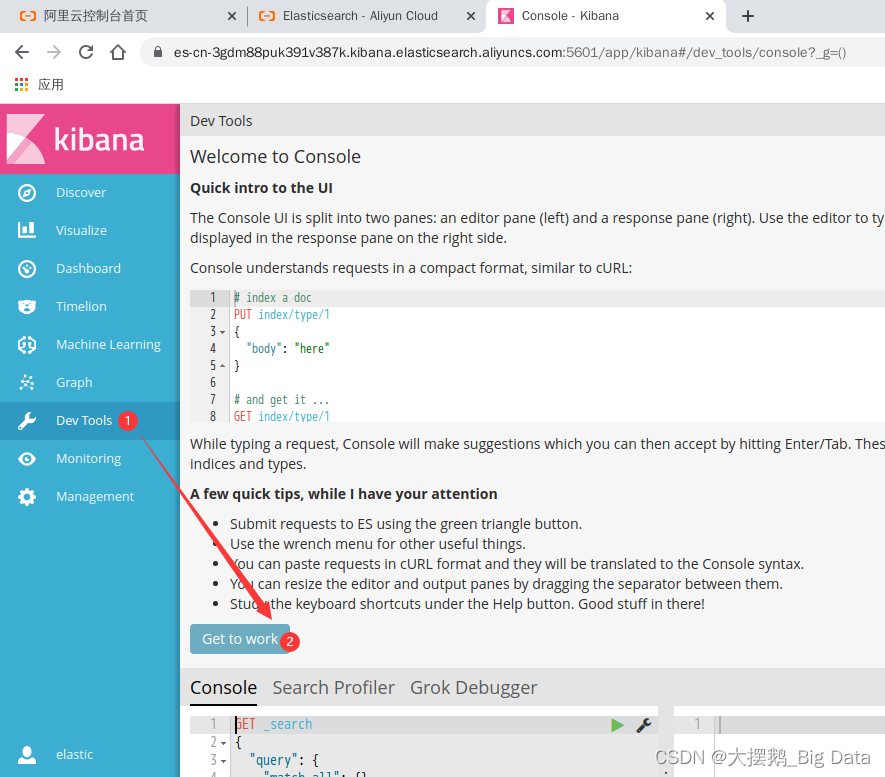The height and width of the screenshot is (777, 885).
Task: Open a new browser tab with plus
Action: [748, 16]
